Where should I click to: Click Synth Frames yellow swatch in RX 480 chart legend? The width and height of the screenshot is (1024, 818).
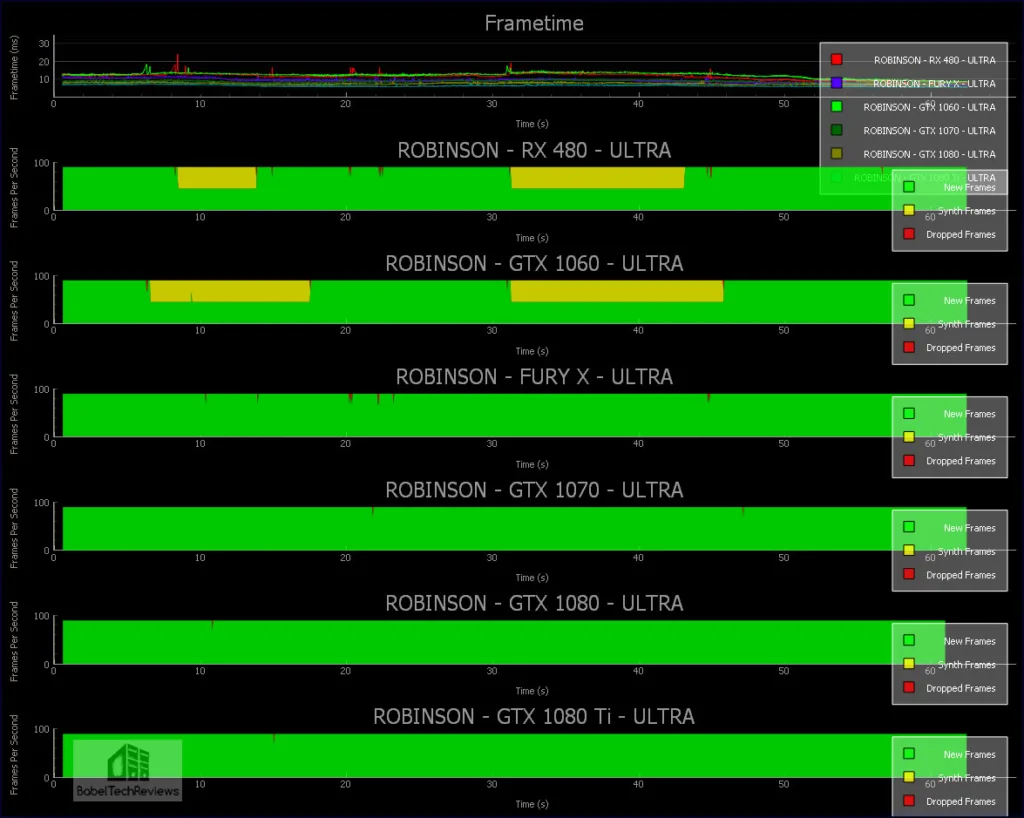pos(908,210)
